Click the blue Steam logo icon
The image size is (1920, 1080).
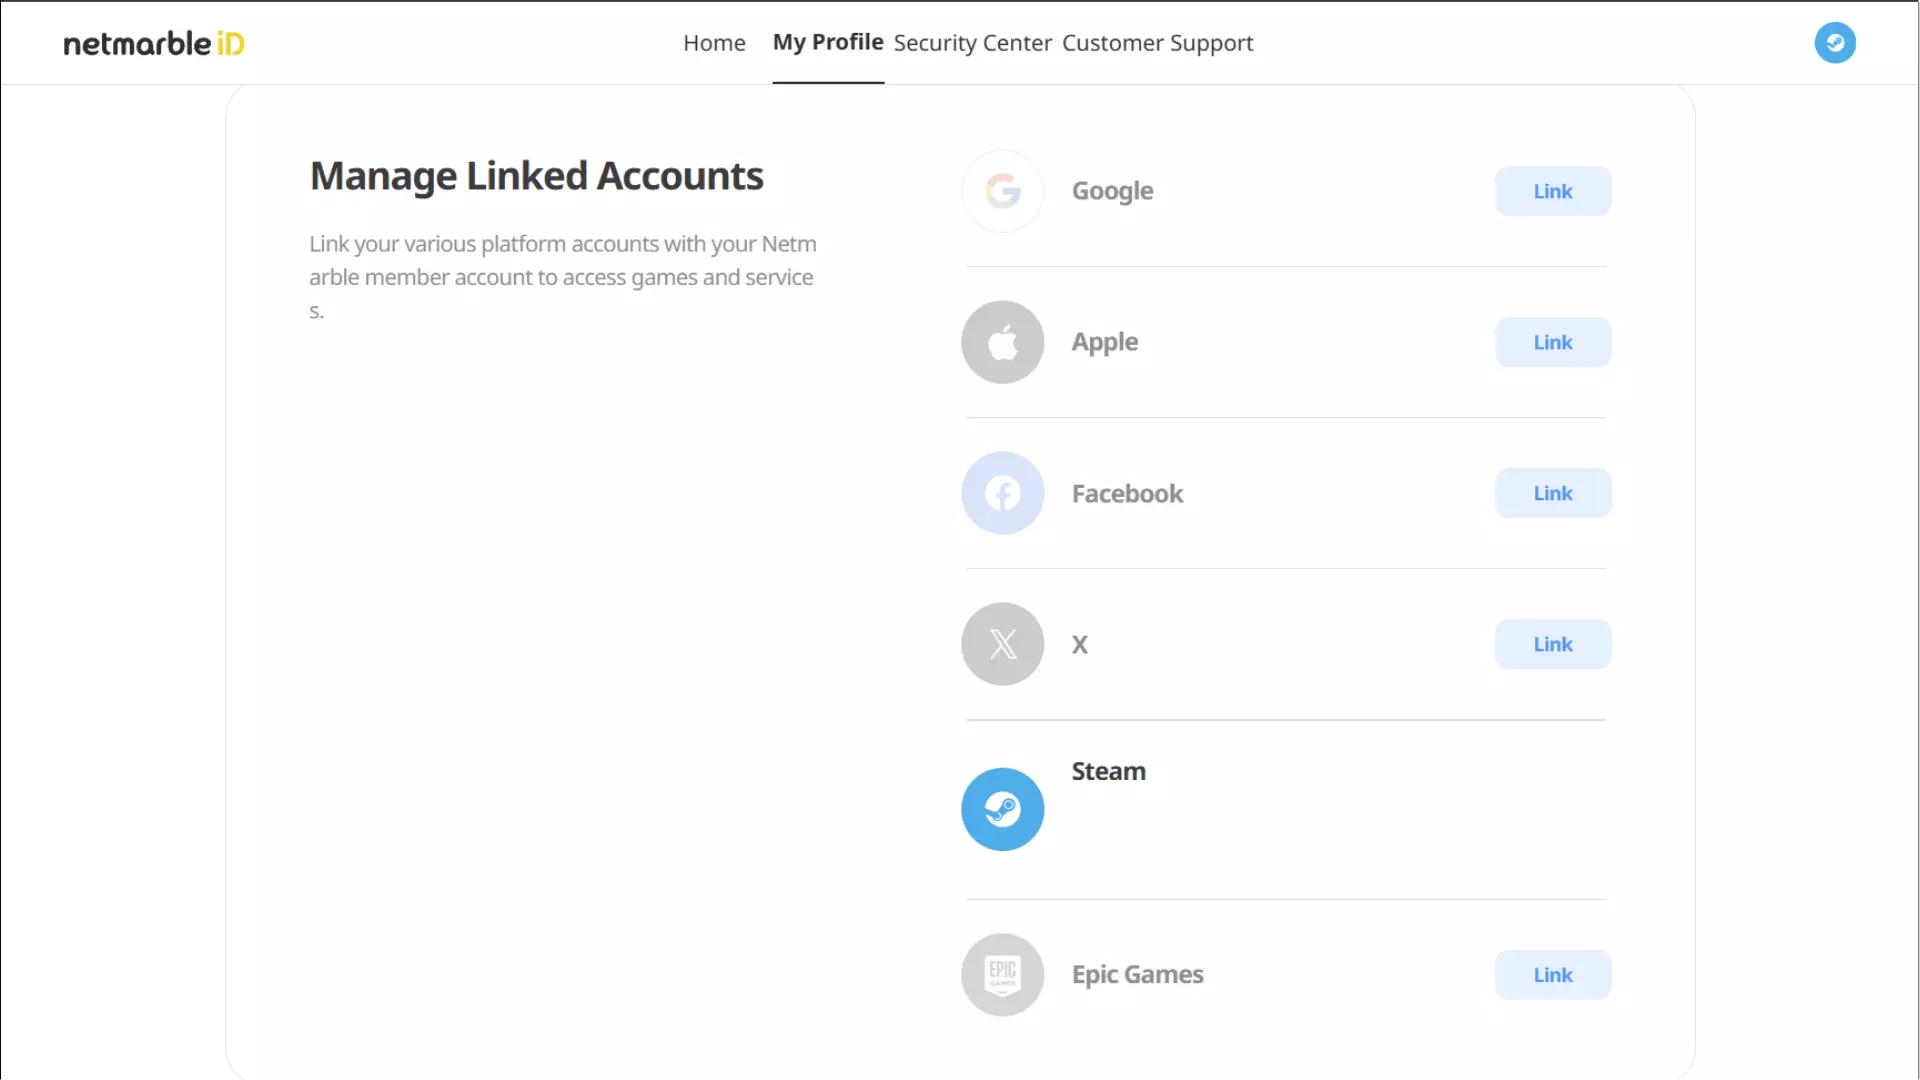[1002, 809]
